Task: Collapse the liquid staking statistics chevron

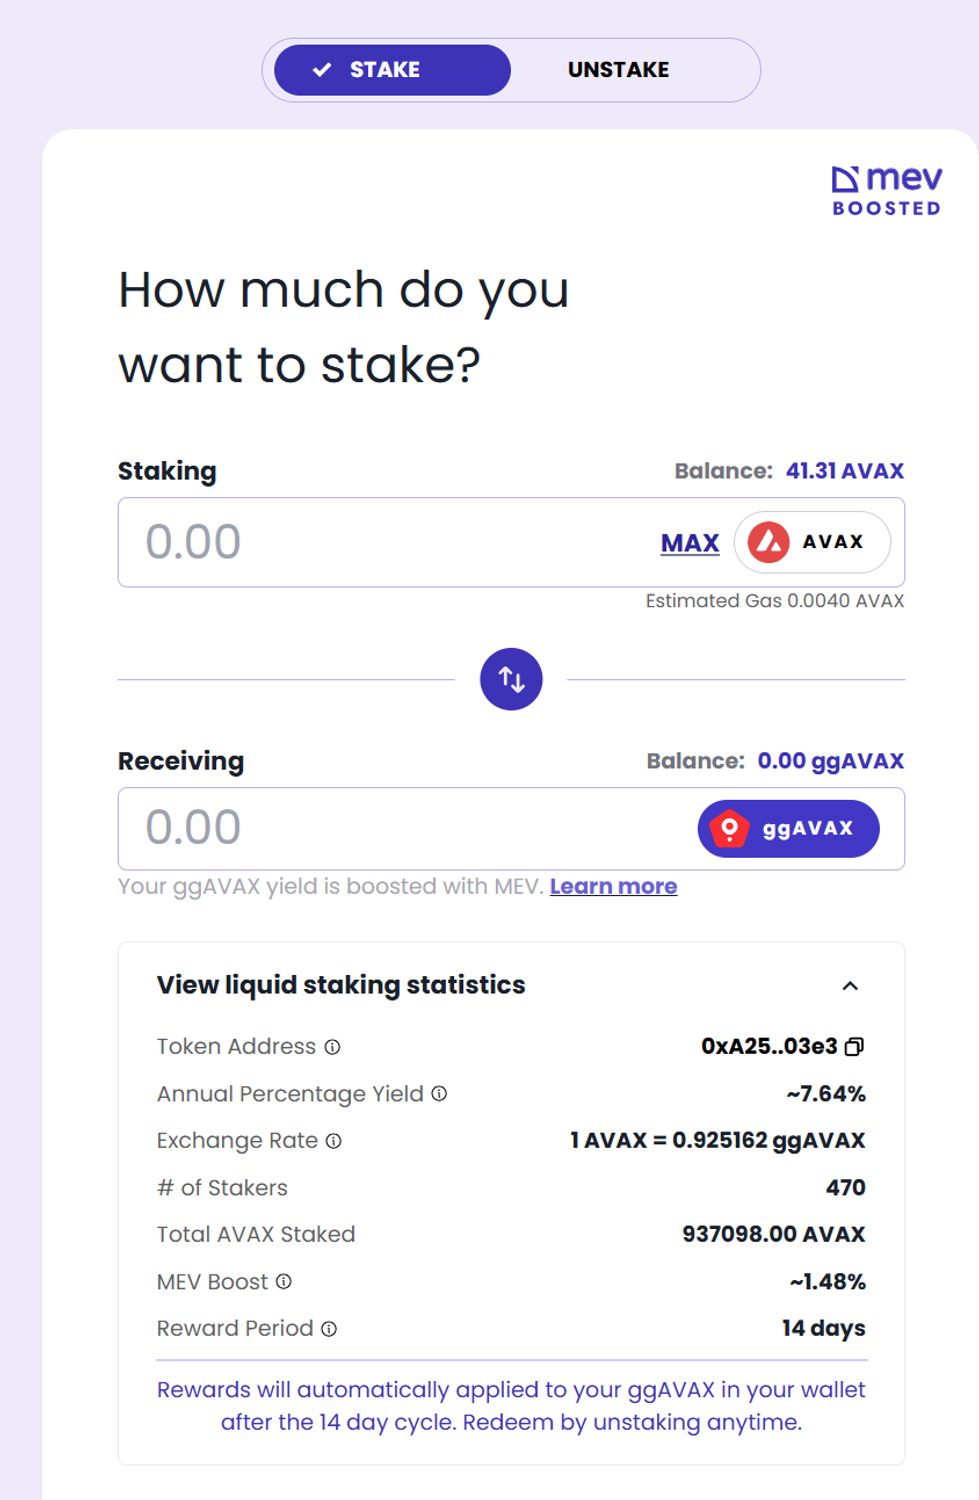Action: pyautogui.click(x=850, y=986)
